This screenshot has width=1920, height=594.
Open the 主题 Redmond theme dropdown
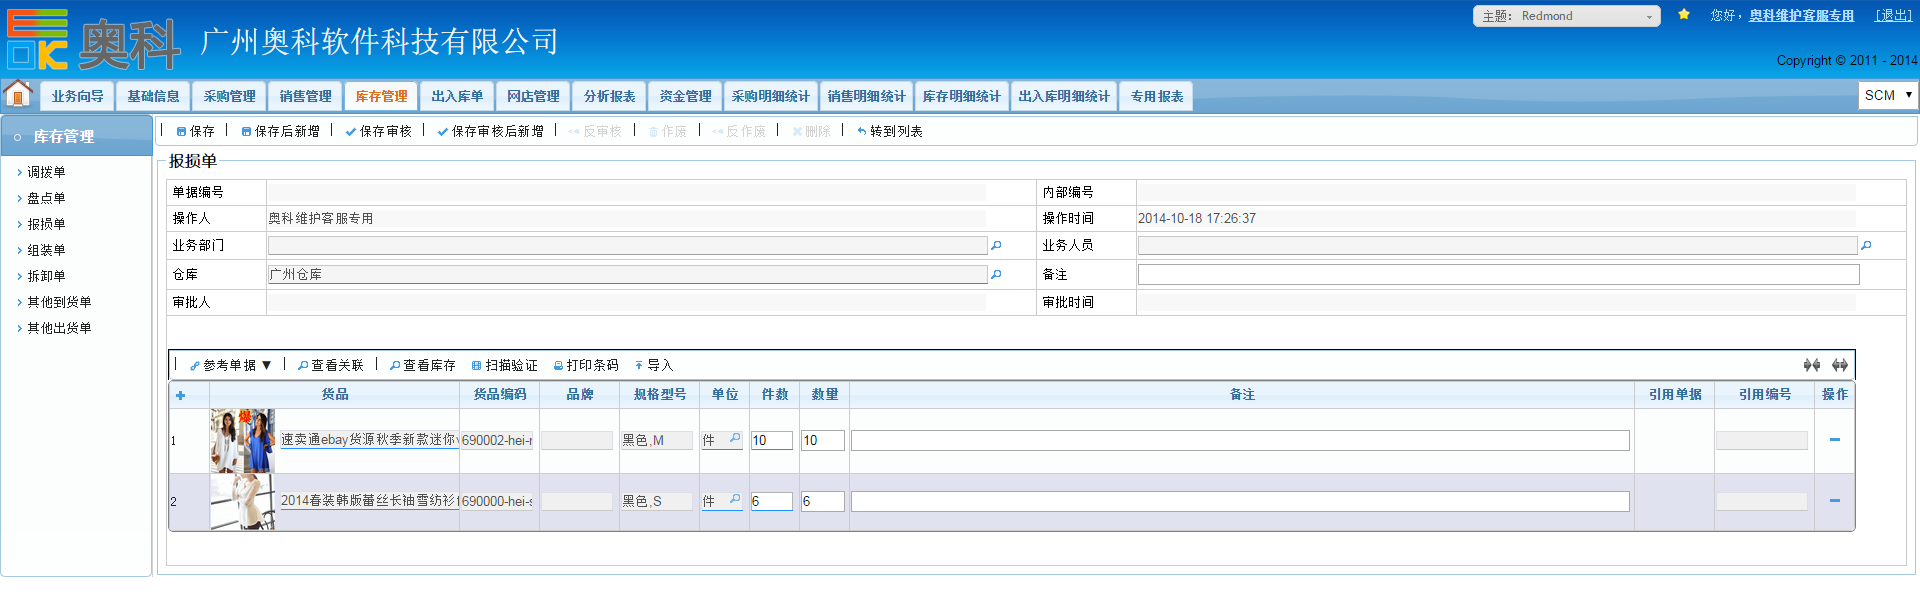click(x=1566, y=16)
